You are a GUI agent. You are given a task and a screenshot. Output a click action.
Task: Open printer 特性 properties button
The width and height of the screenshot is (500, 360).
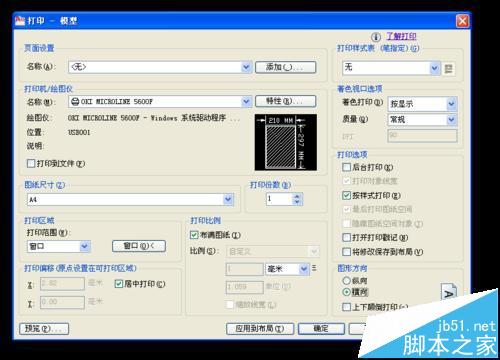(x=285, y=101)
